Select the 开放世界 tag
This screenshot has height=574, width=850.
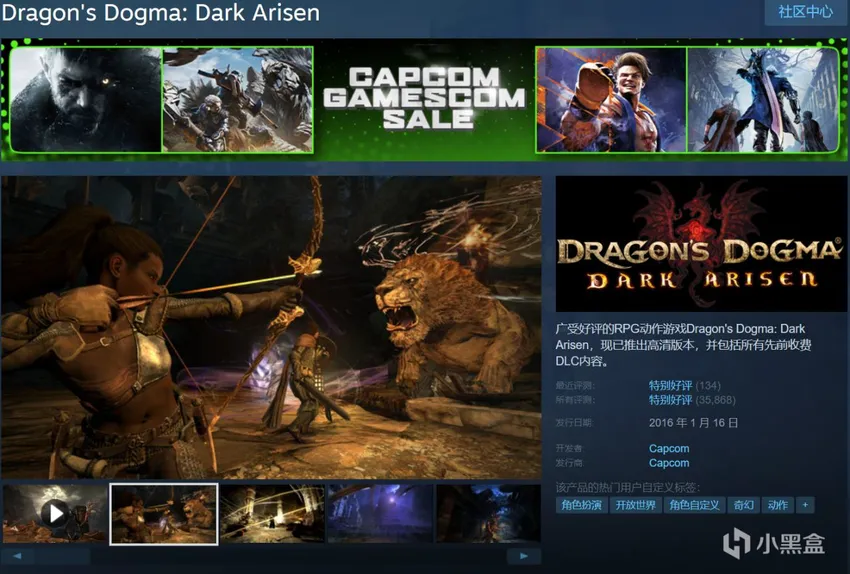pyautogui.click(x=635, y=505)
